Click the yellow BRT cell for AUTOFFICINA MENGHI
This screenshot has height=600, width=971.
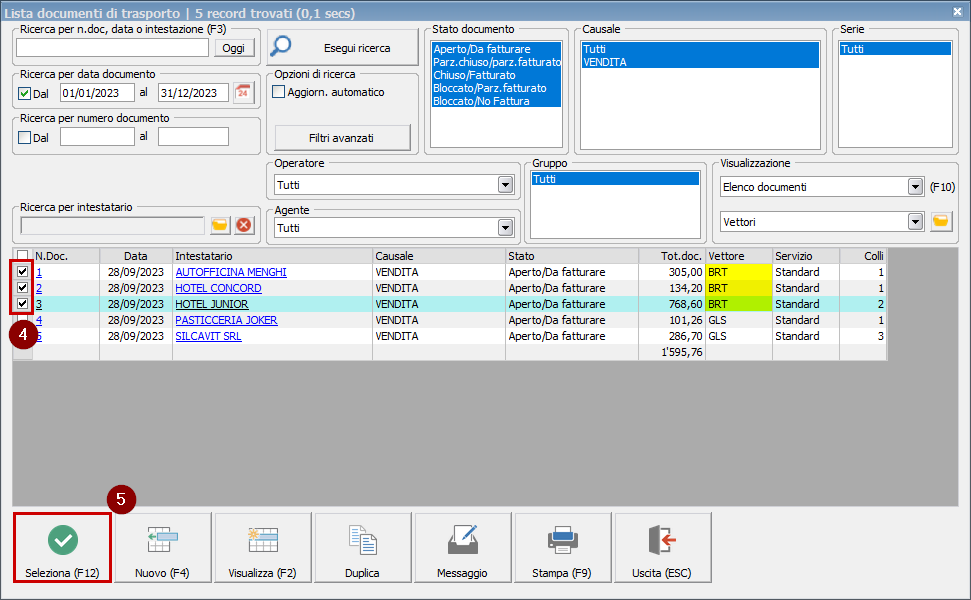coord(739,272)
